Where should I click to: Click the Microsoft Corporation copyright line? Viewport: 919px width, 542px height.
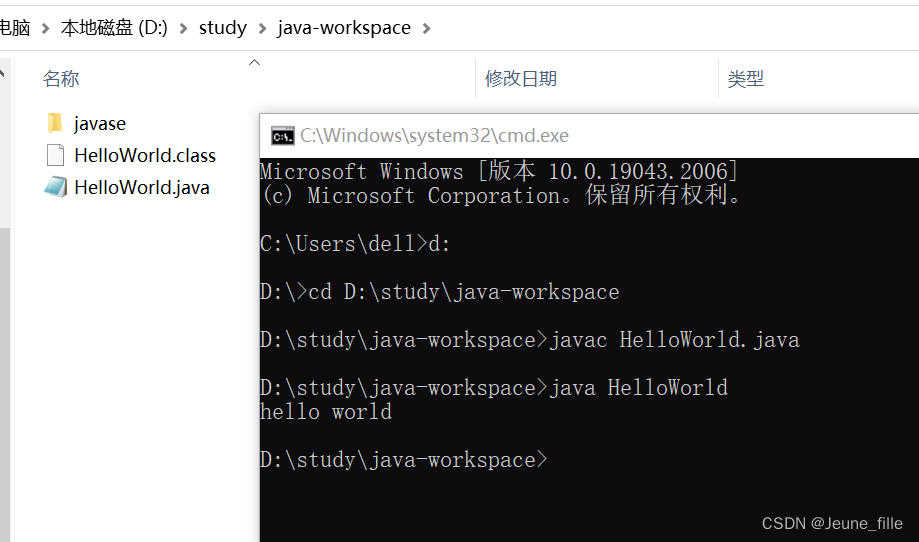[x=502, y=195]
